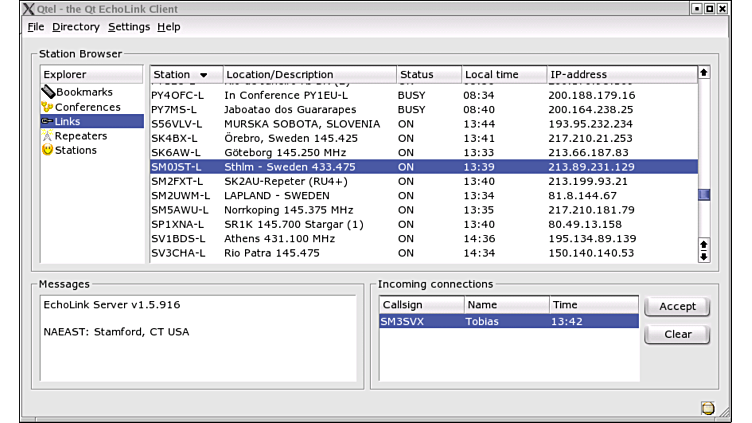The width and height of the screenshot is (752, 423).
Task: Click the Local time column header
Action: (x=503, y=75)
